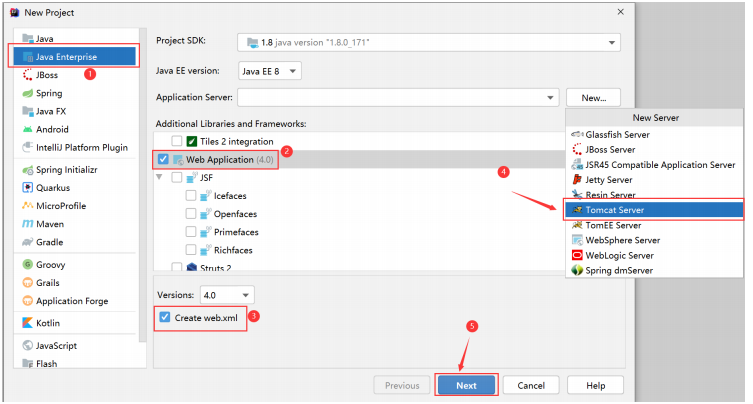Select Java Enterprise project type

[74, 57]
